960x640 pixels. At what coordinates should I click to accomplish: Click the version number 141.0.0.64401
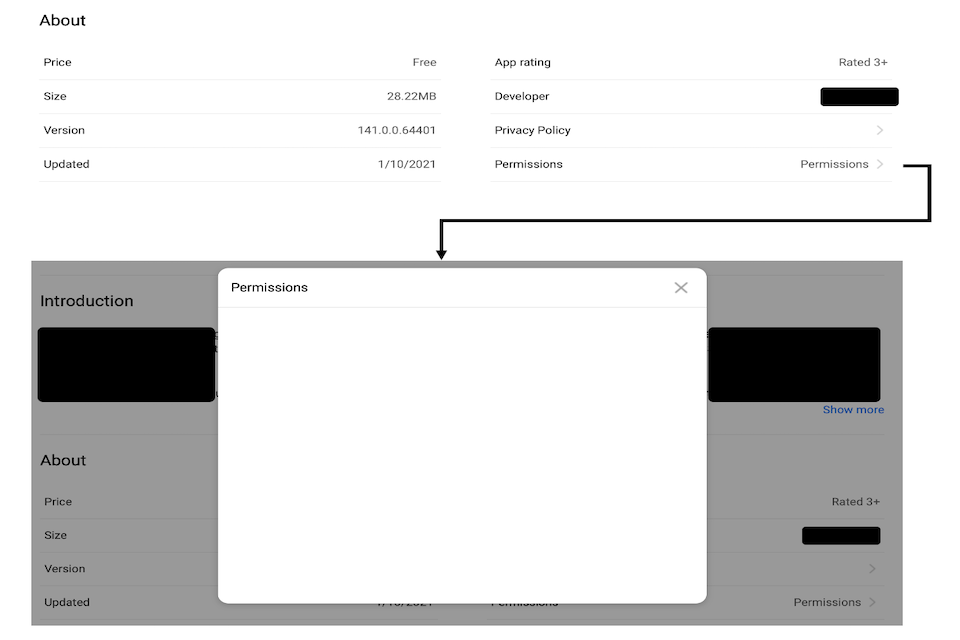[396, 130]
